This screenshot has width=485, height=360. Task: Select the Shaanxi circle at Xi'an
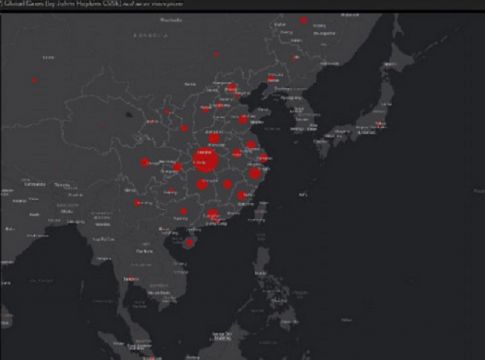tap(184, 128)
